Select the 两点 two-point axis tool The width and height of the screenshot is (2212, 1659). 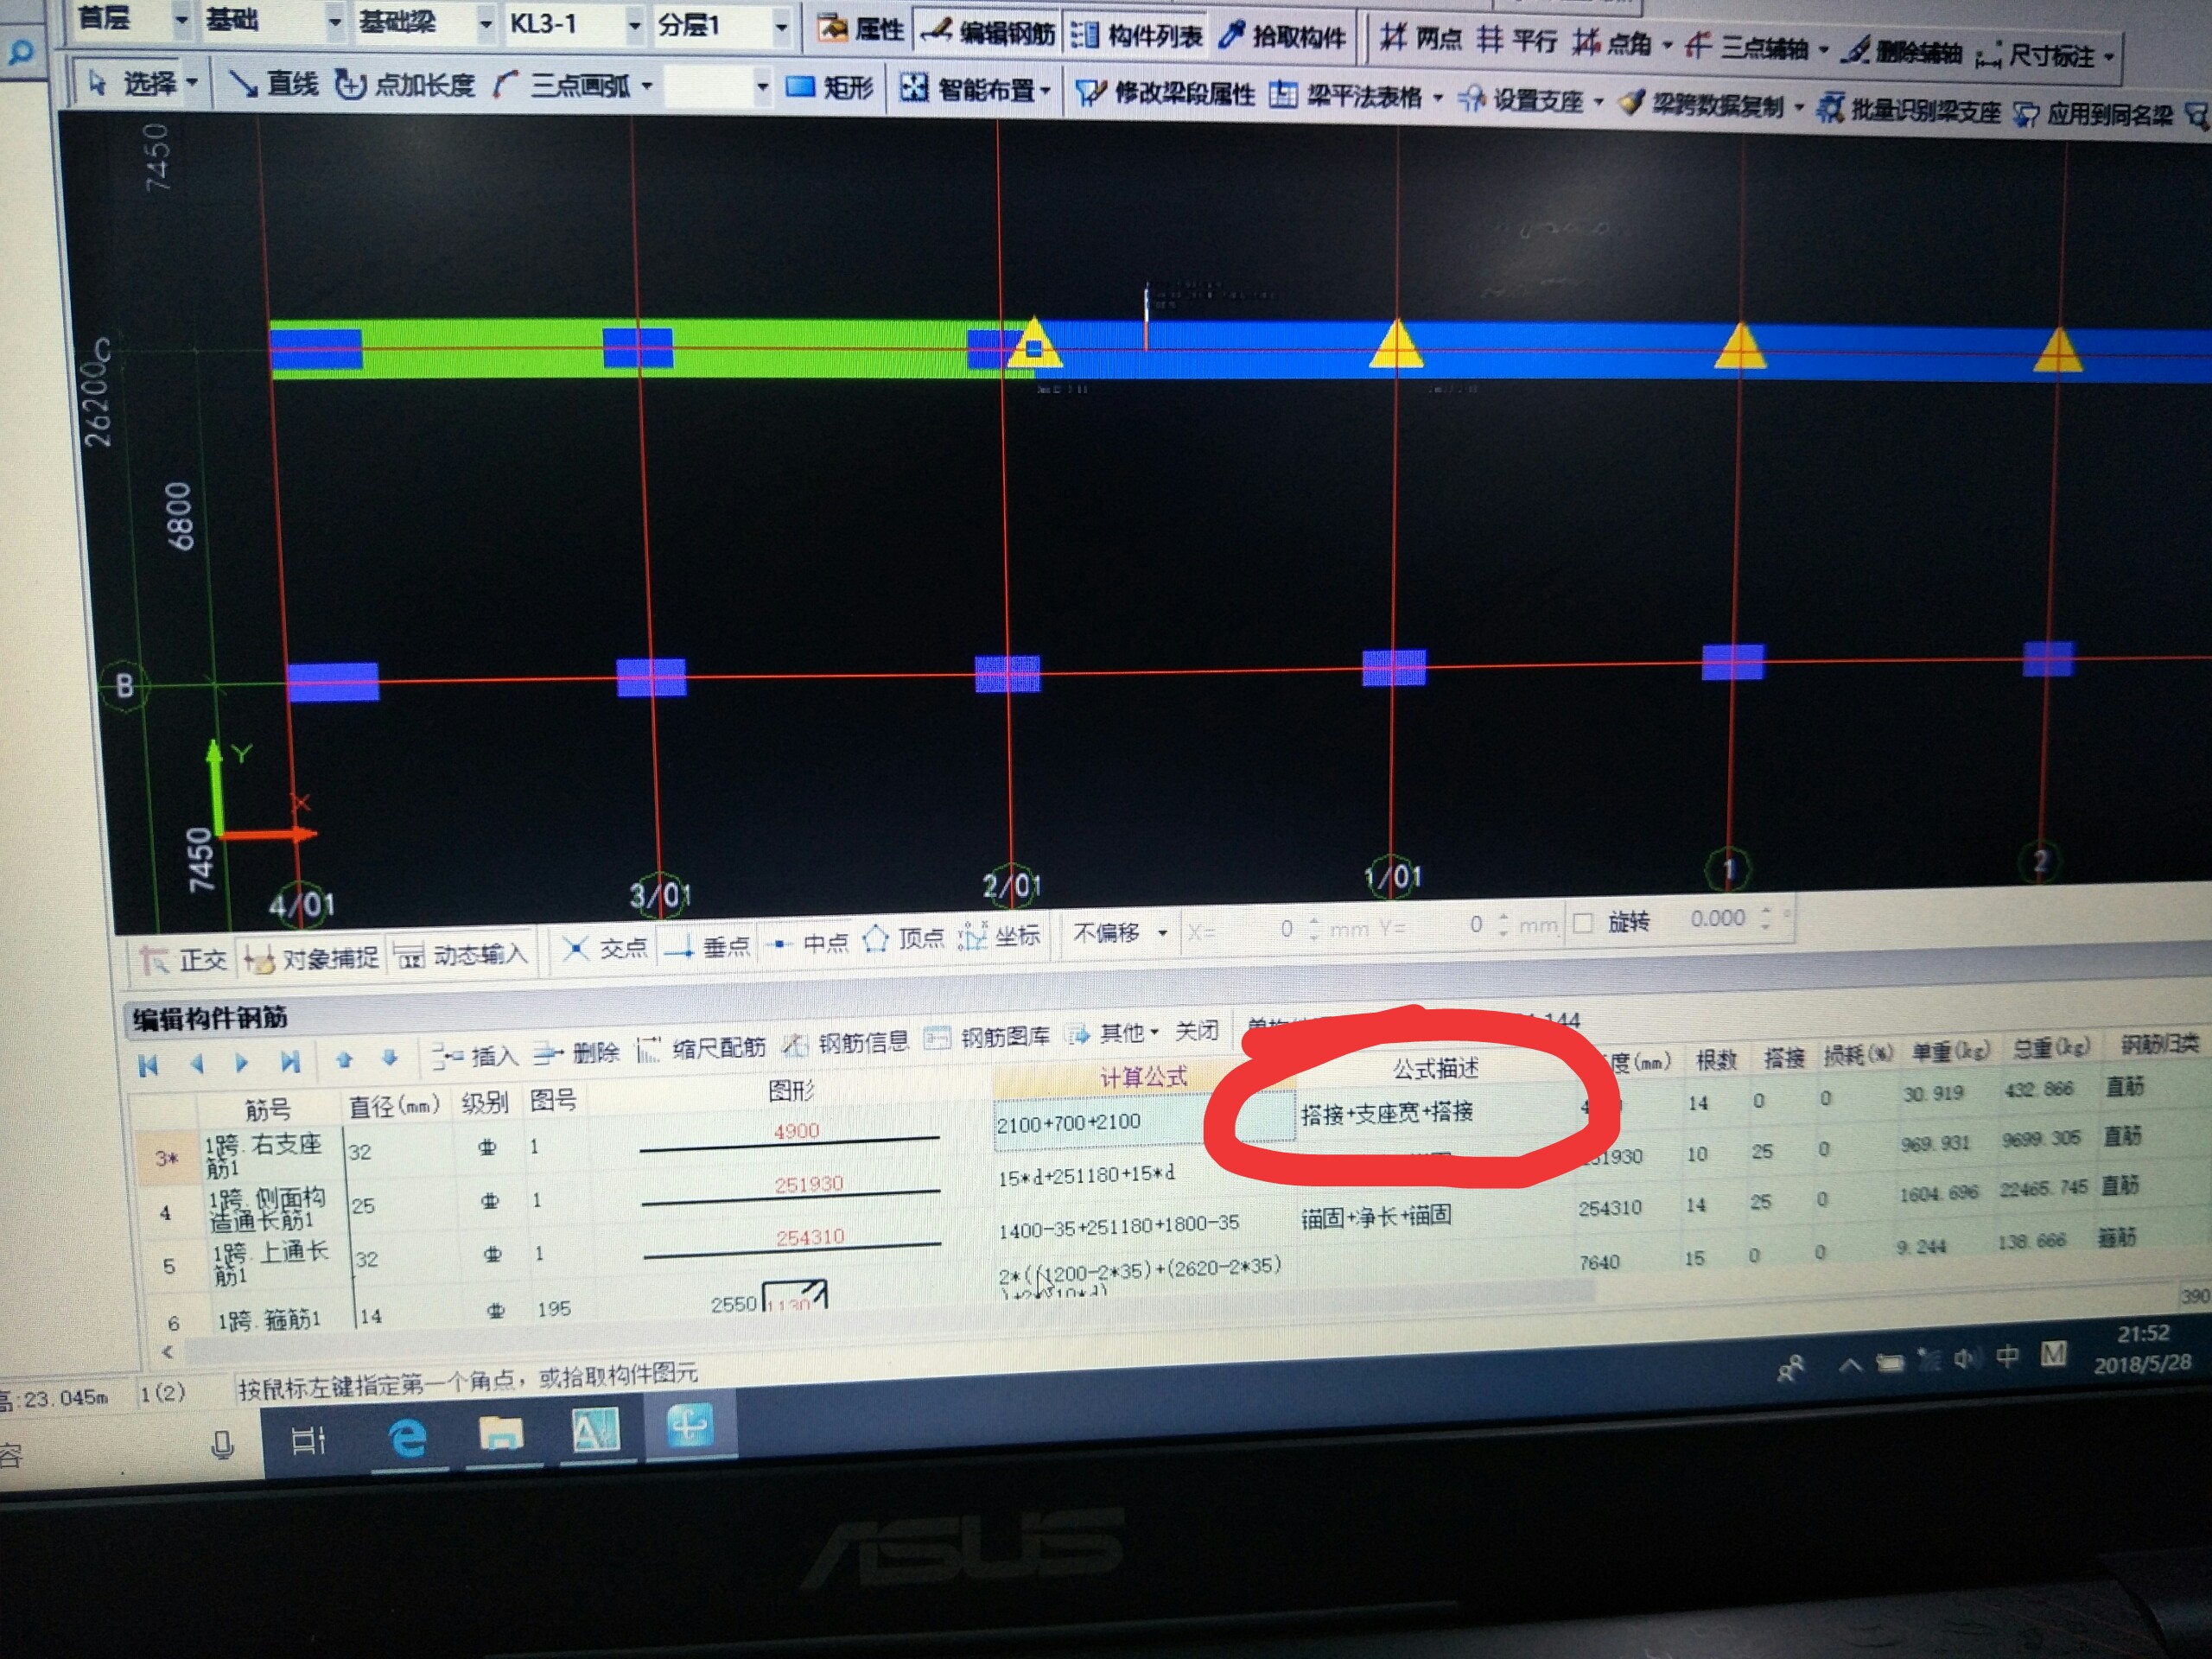pyautogui.click(x=1420, y=39)
